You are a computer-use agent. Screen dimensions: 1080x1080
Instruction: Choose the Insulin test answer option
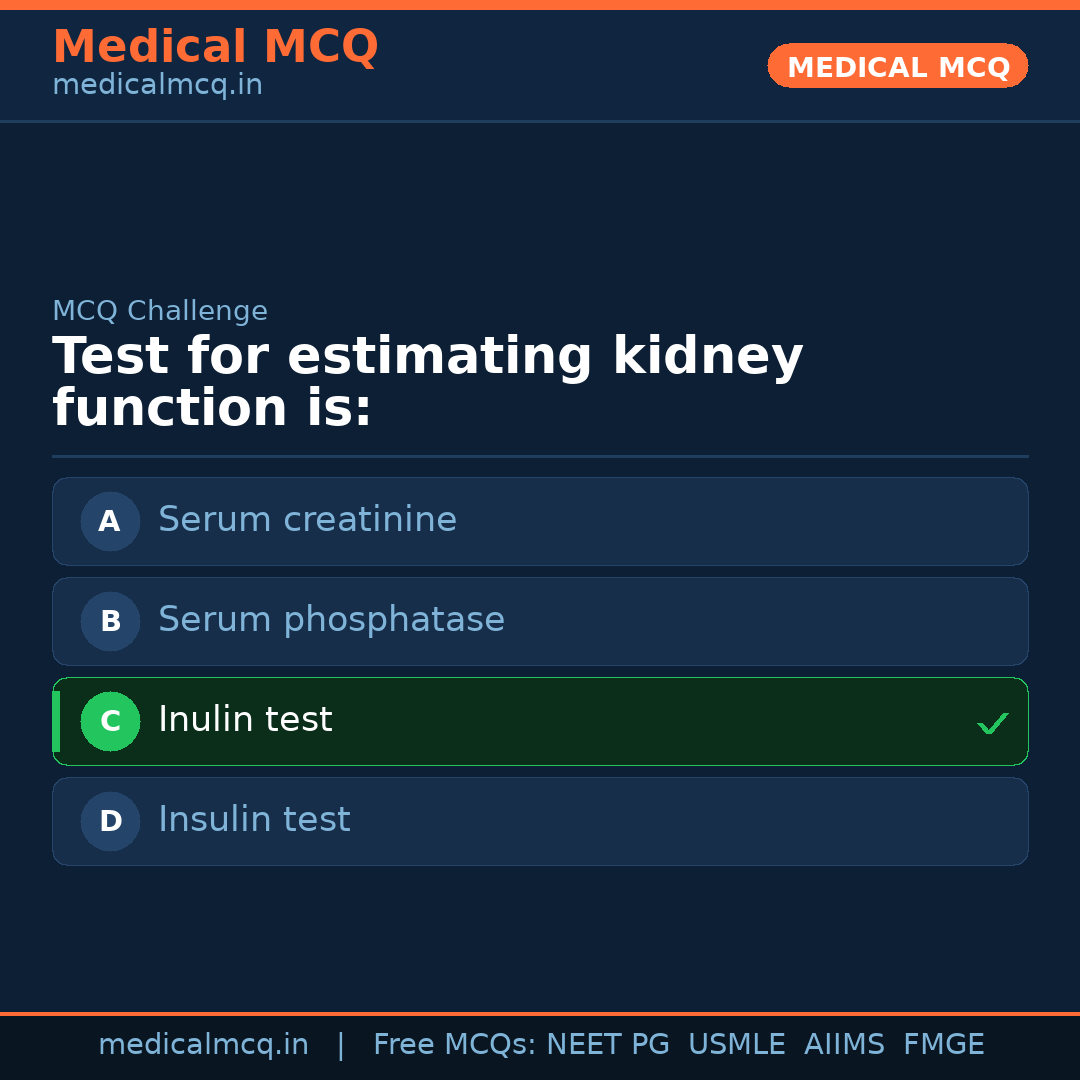pos(254,820)
